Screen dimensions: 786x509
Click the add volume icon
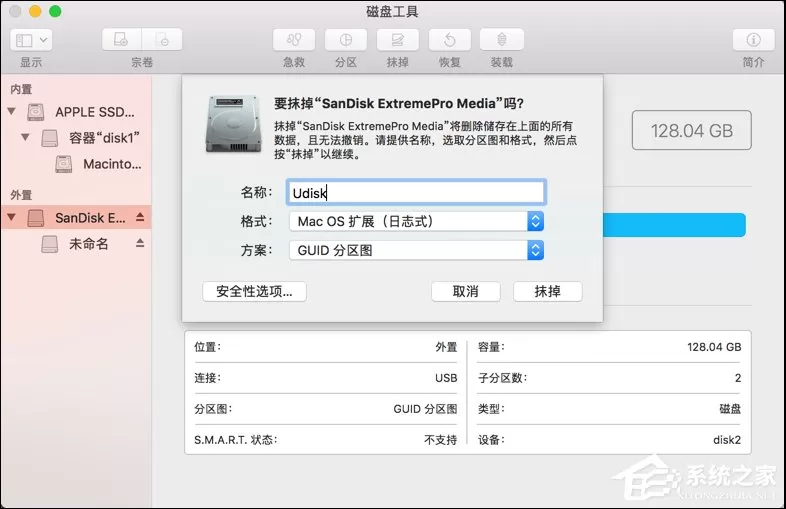click(122, 40)
